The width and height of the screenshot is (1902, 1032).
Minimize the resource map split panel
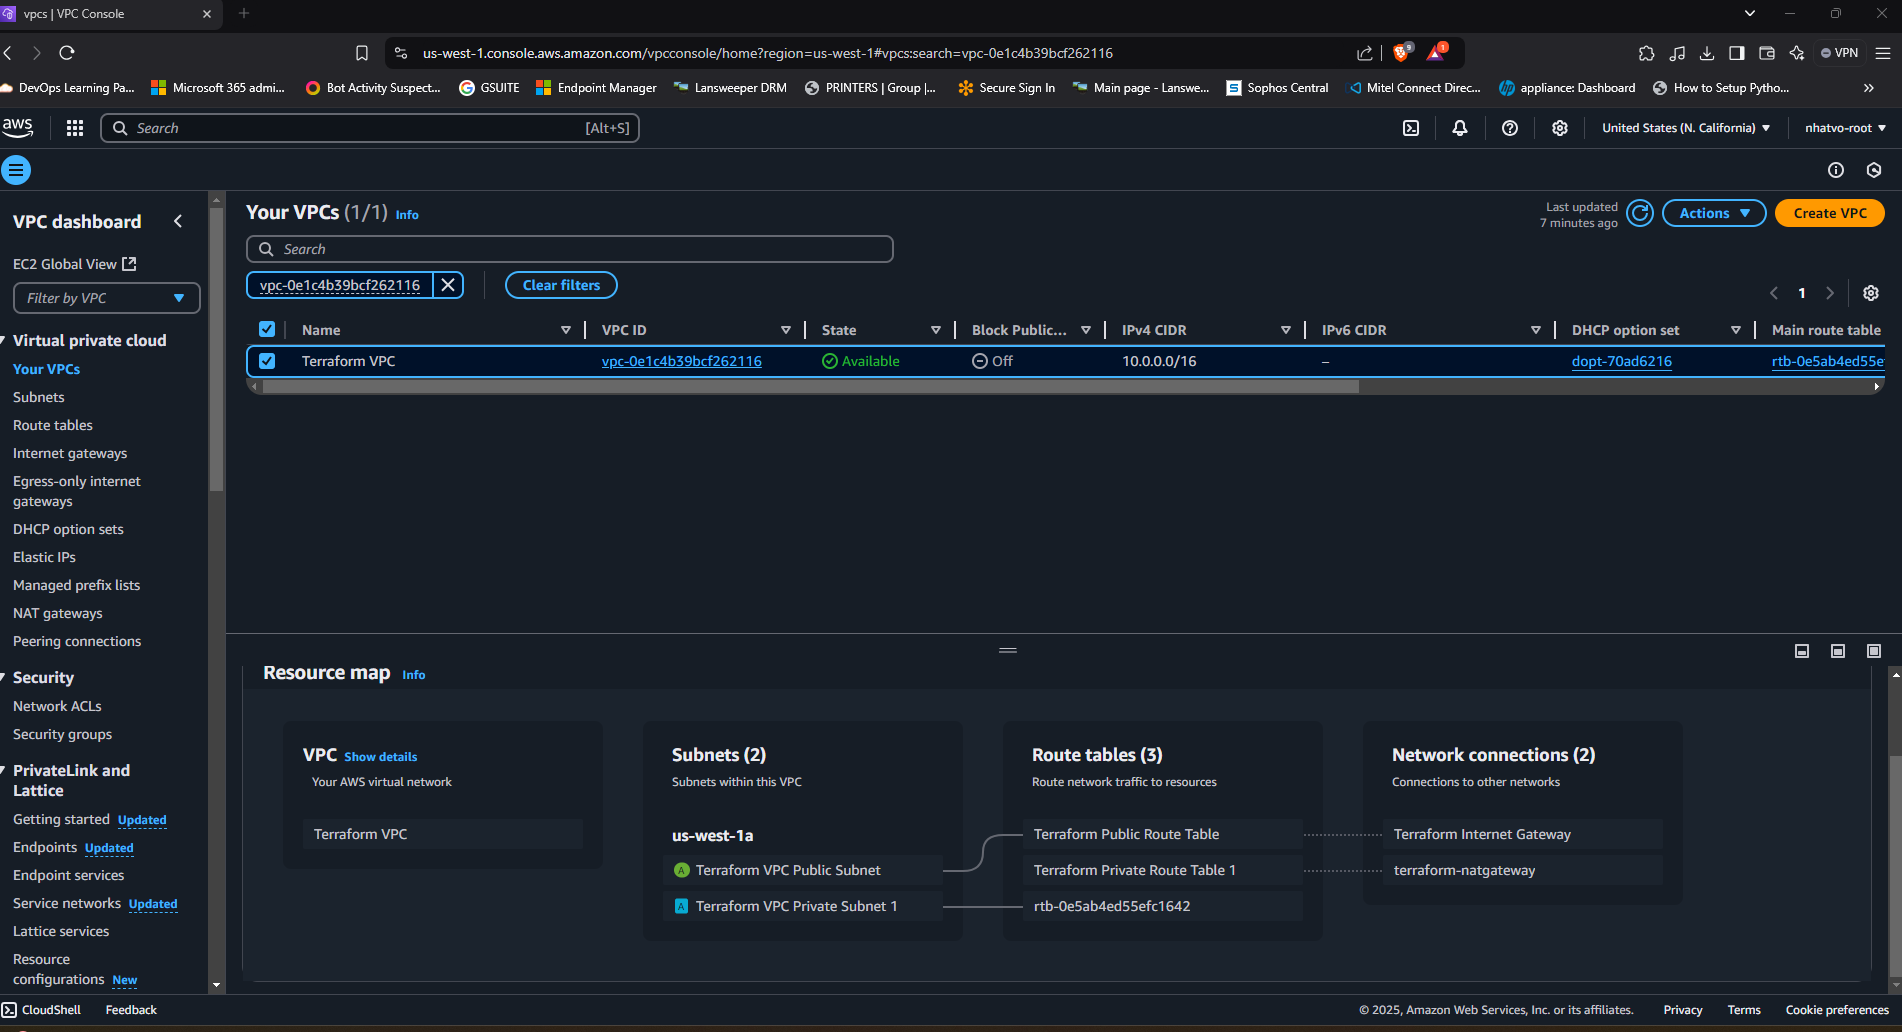1802,651
